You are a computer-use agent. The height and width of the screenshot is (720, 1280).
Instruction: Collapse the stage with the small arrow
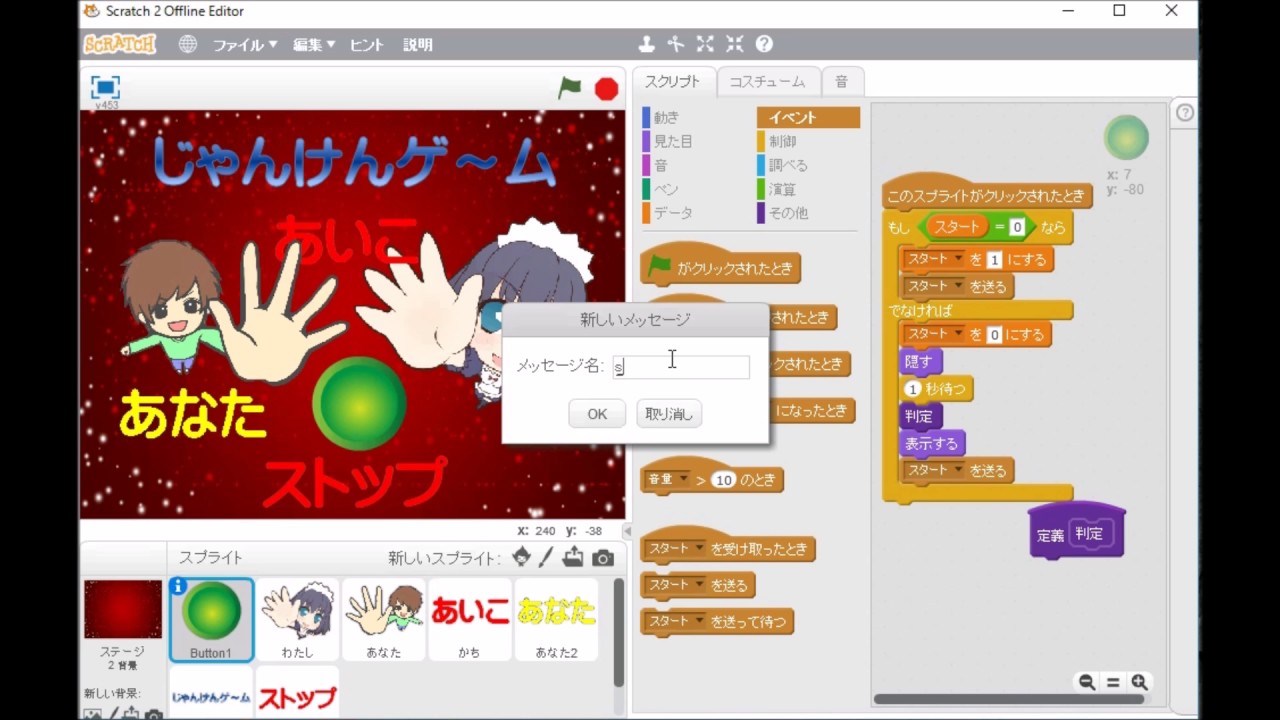(627, 531)
